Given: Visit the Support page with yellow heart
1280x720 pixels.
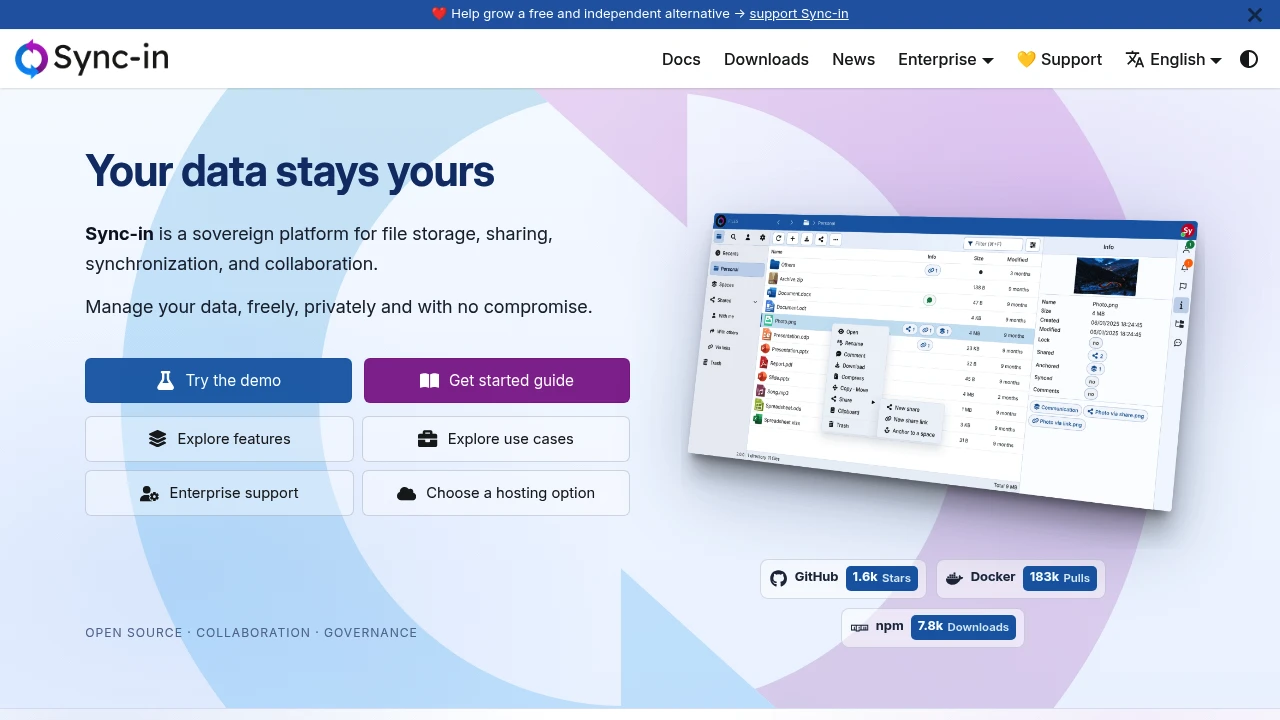Looking at the screenshot, I should (x=1059, y=59).
